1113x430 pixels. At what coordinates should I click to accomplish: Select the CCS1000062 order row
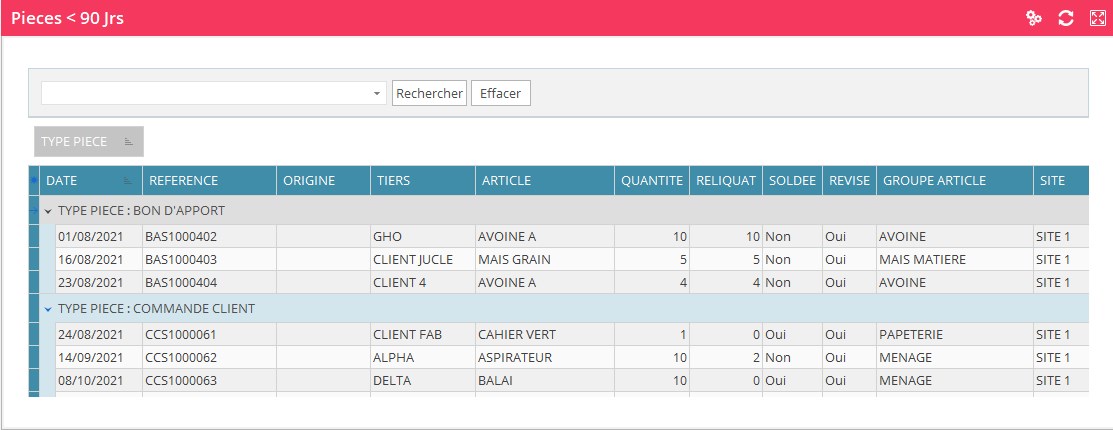[181, 358]
